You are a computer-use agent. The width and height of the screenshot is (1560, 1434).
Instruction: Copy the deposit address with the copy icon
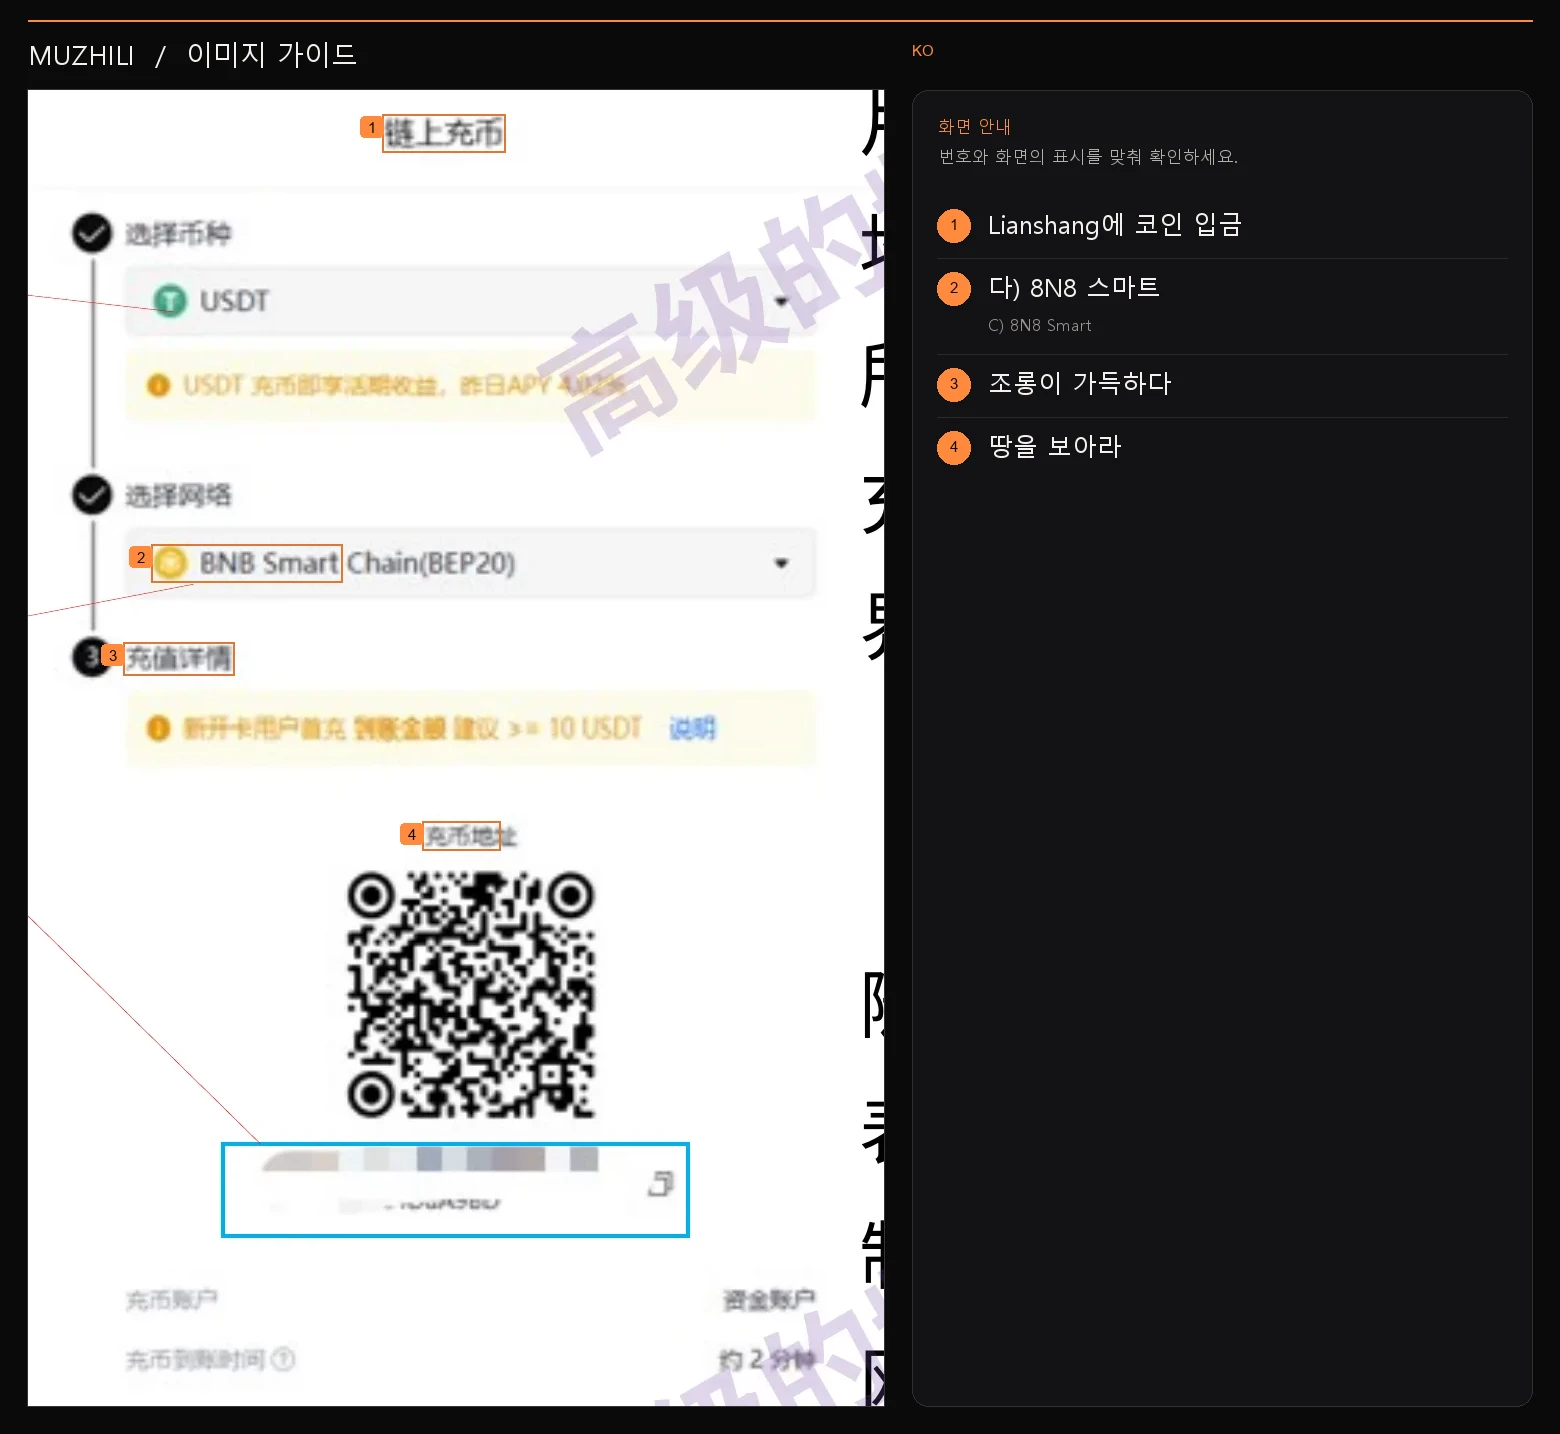click(660, 1183)
